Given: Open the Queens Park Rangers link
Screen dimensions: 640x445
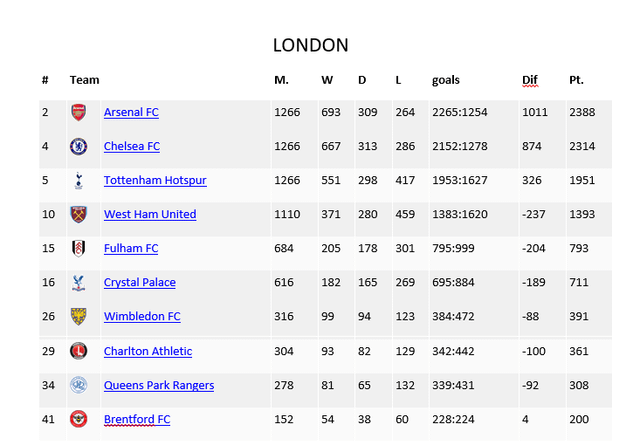Looking at the screenshot, I should (x=159, y=385).
